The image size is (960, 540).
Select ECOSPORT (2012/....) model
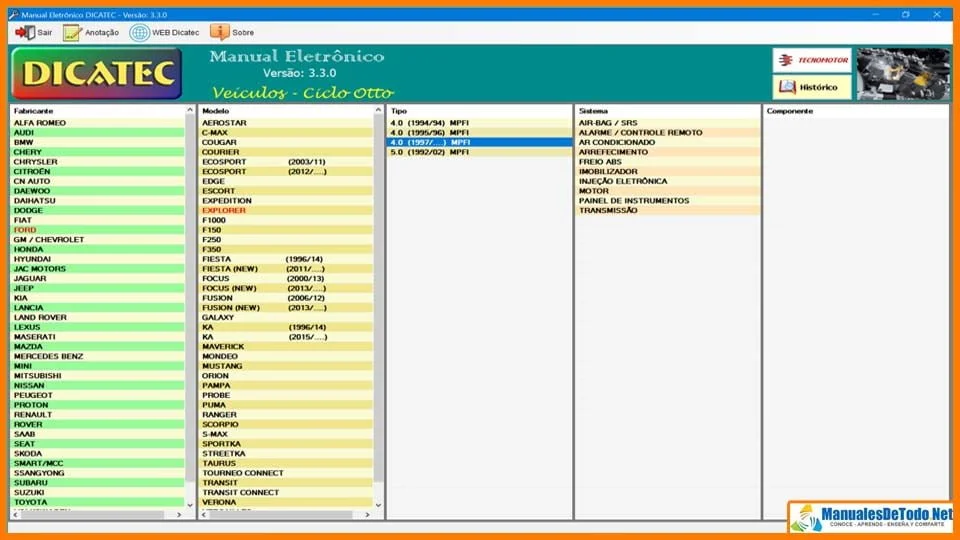[x=287, y=171]
